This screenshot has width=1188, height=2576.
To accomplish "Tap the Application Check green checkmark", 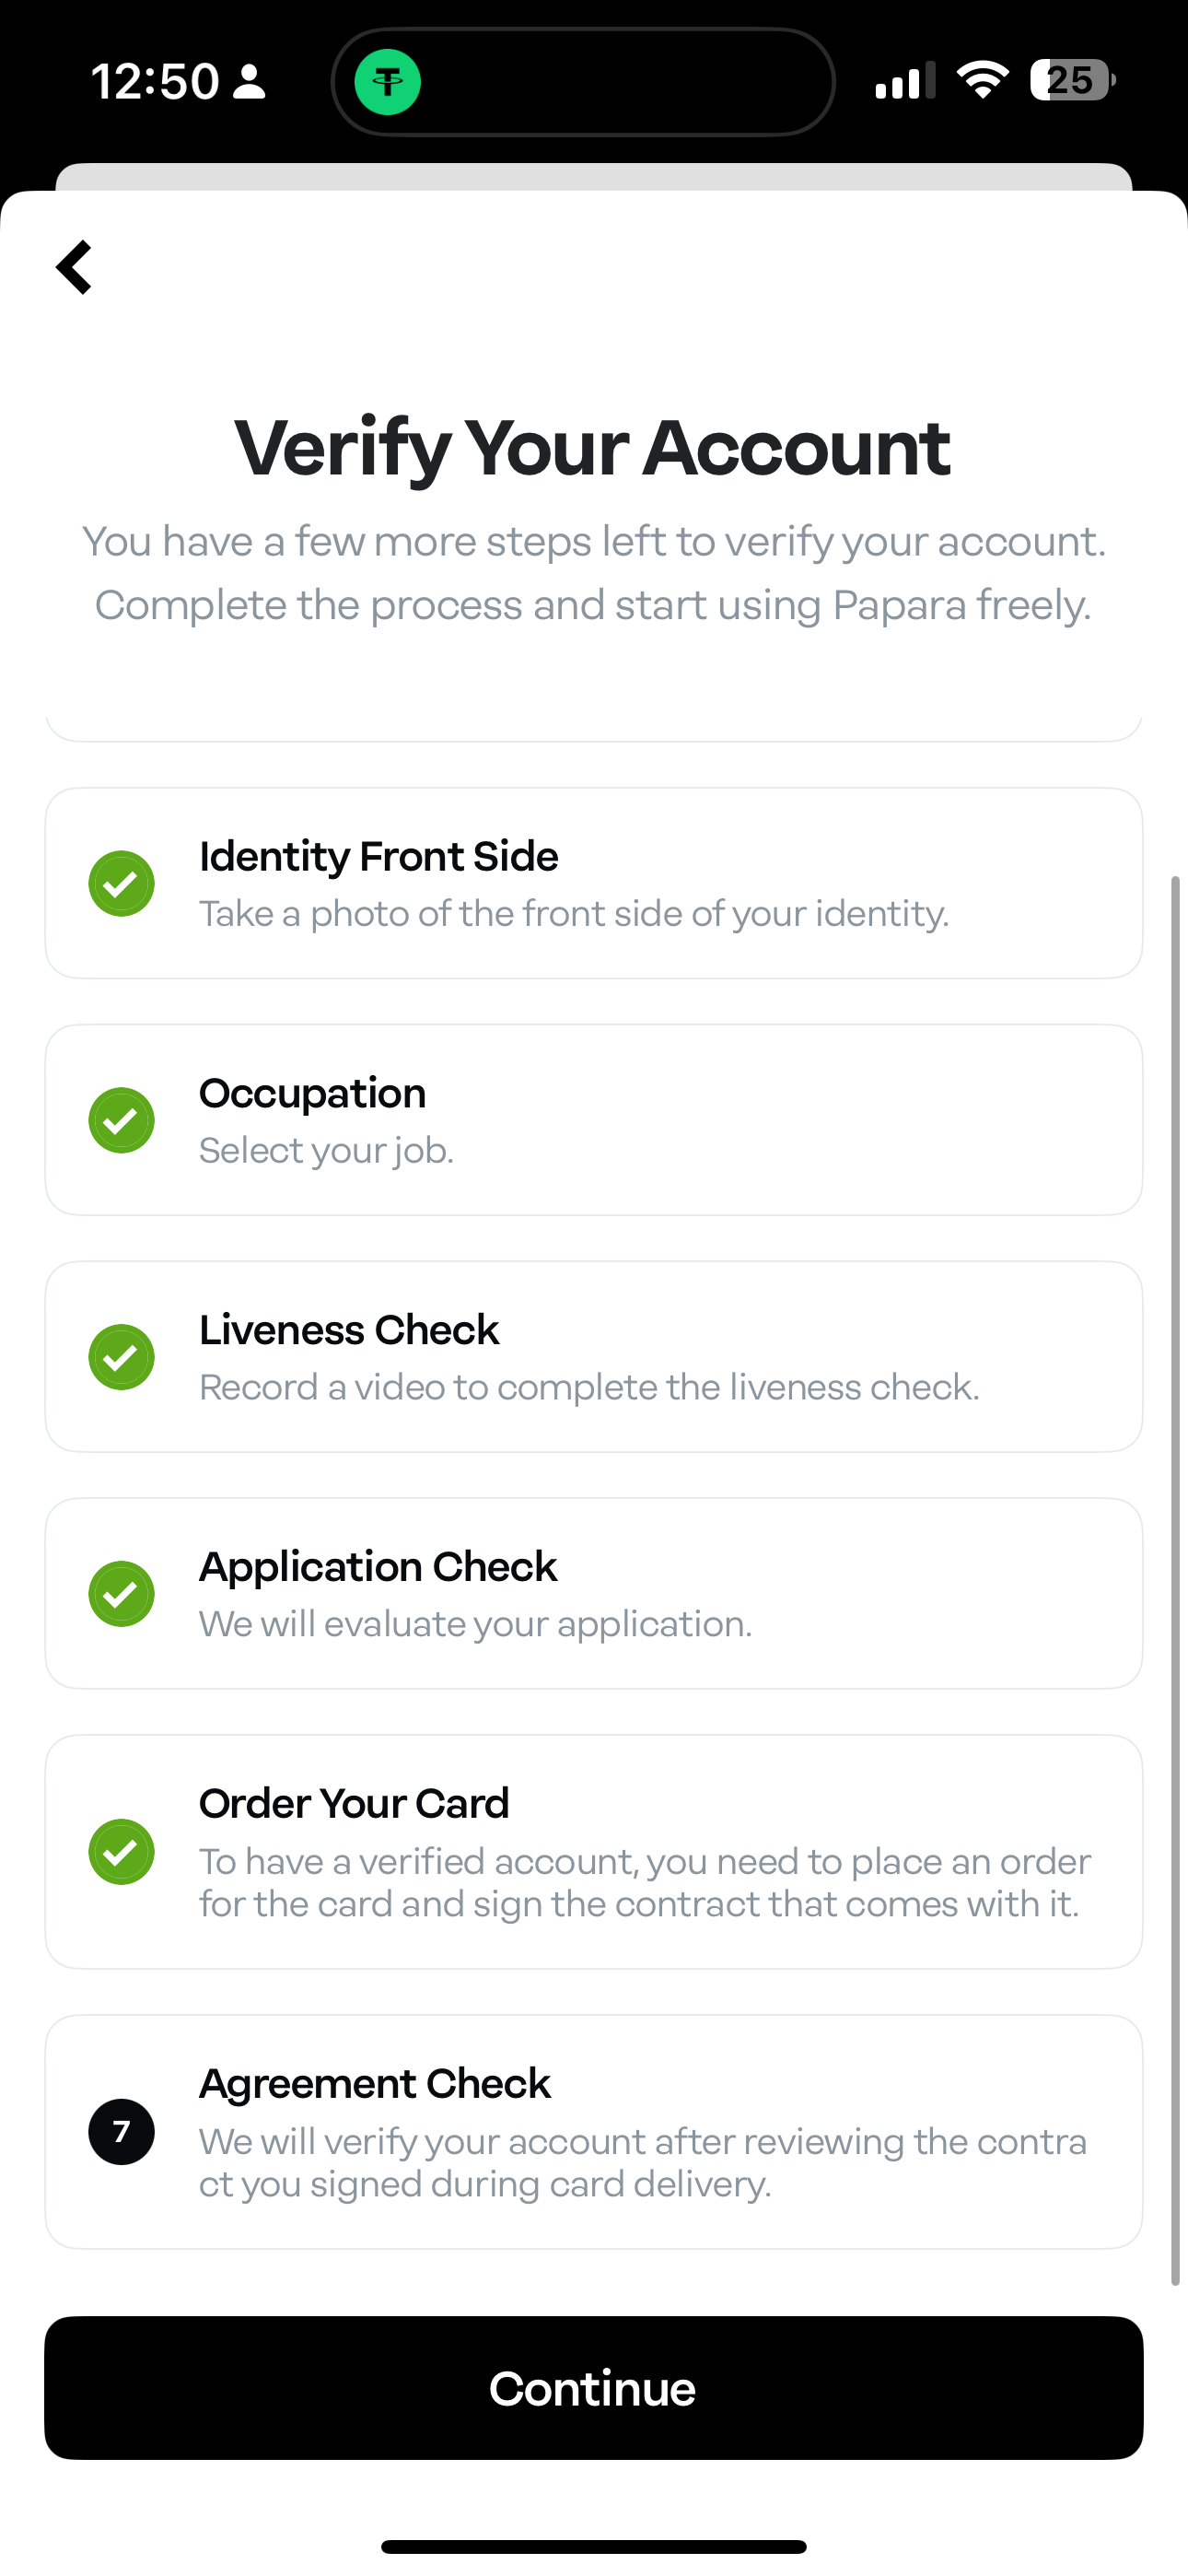I will click(x=121, y=1594).
